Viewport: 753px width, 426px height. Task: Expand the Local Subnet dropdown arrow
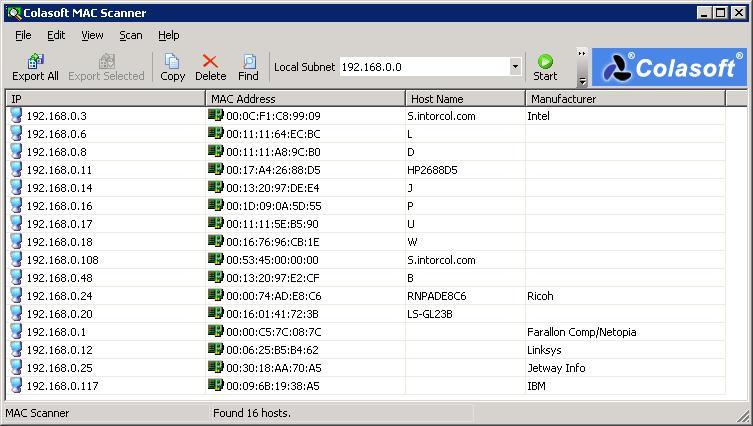[x=515, y=67]
